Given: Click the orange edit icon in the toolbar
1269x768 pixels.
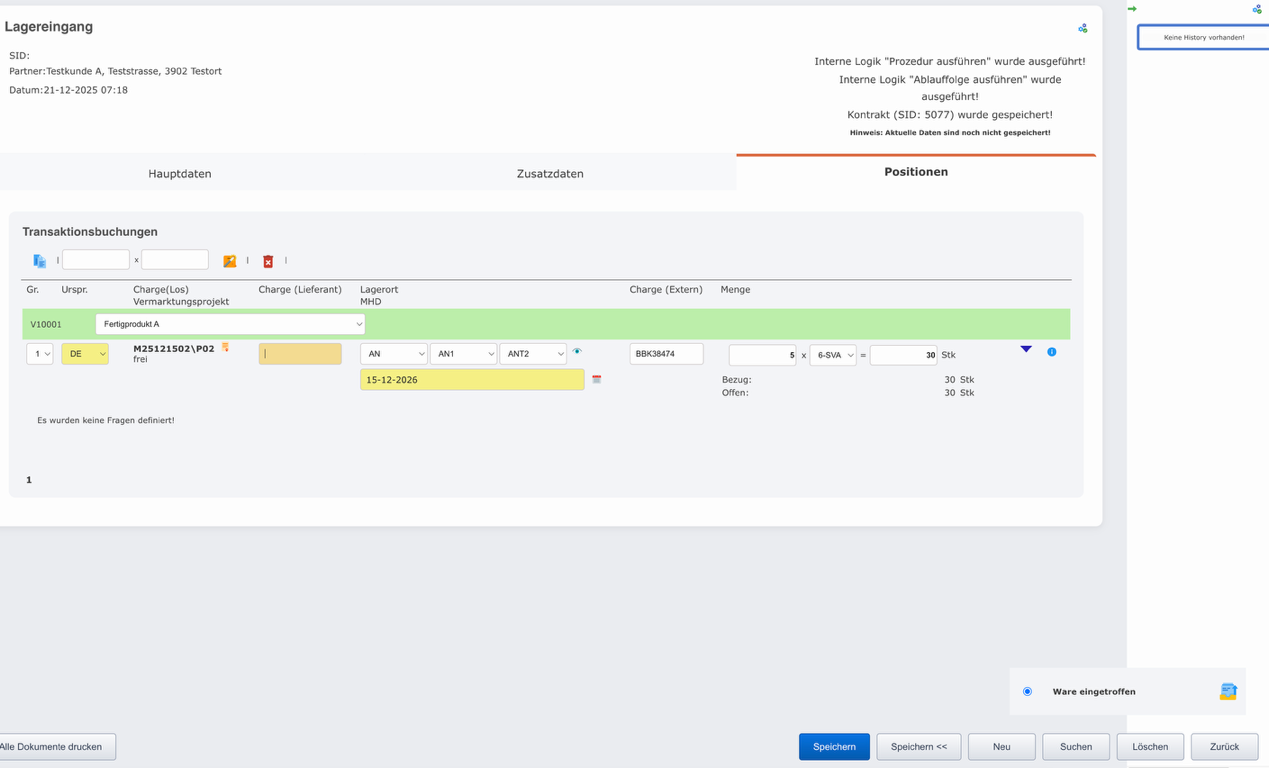Looking at the screenshot, I should 229,261.
